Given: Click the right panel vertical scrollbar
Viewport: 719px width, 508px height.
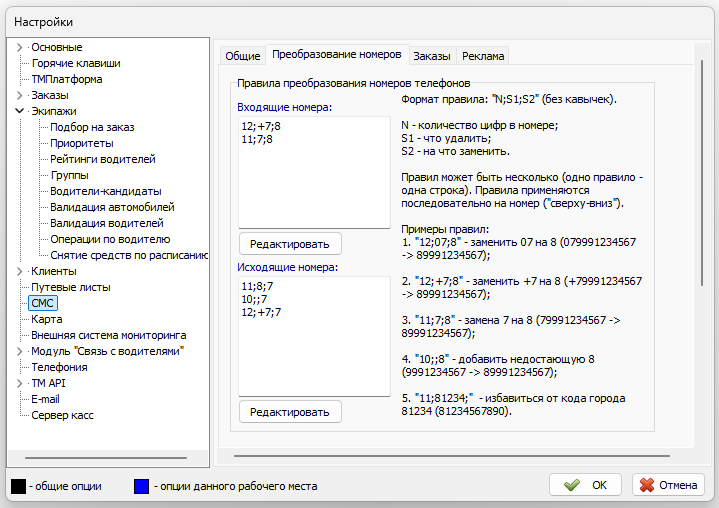Looking at the screenshot, I should click(702, 173).
